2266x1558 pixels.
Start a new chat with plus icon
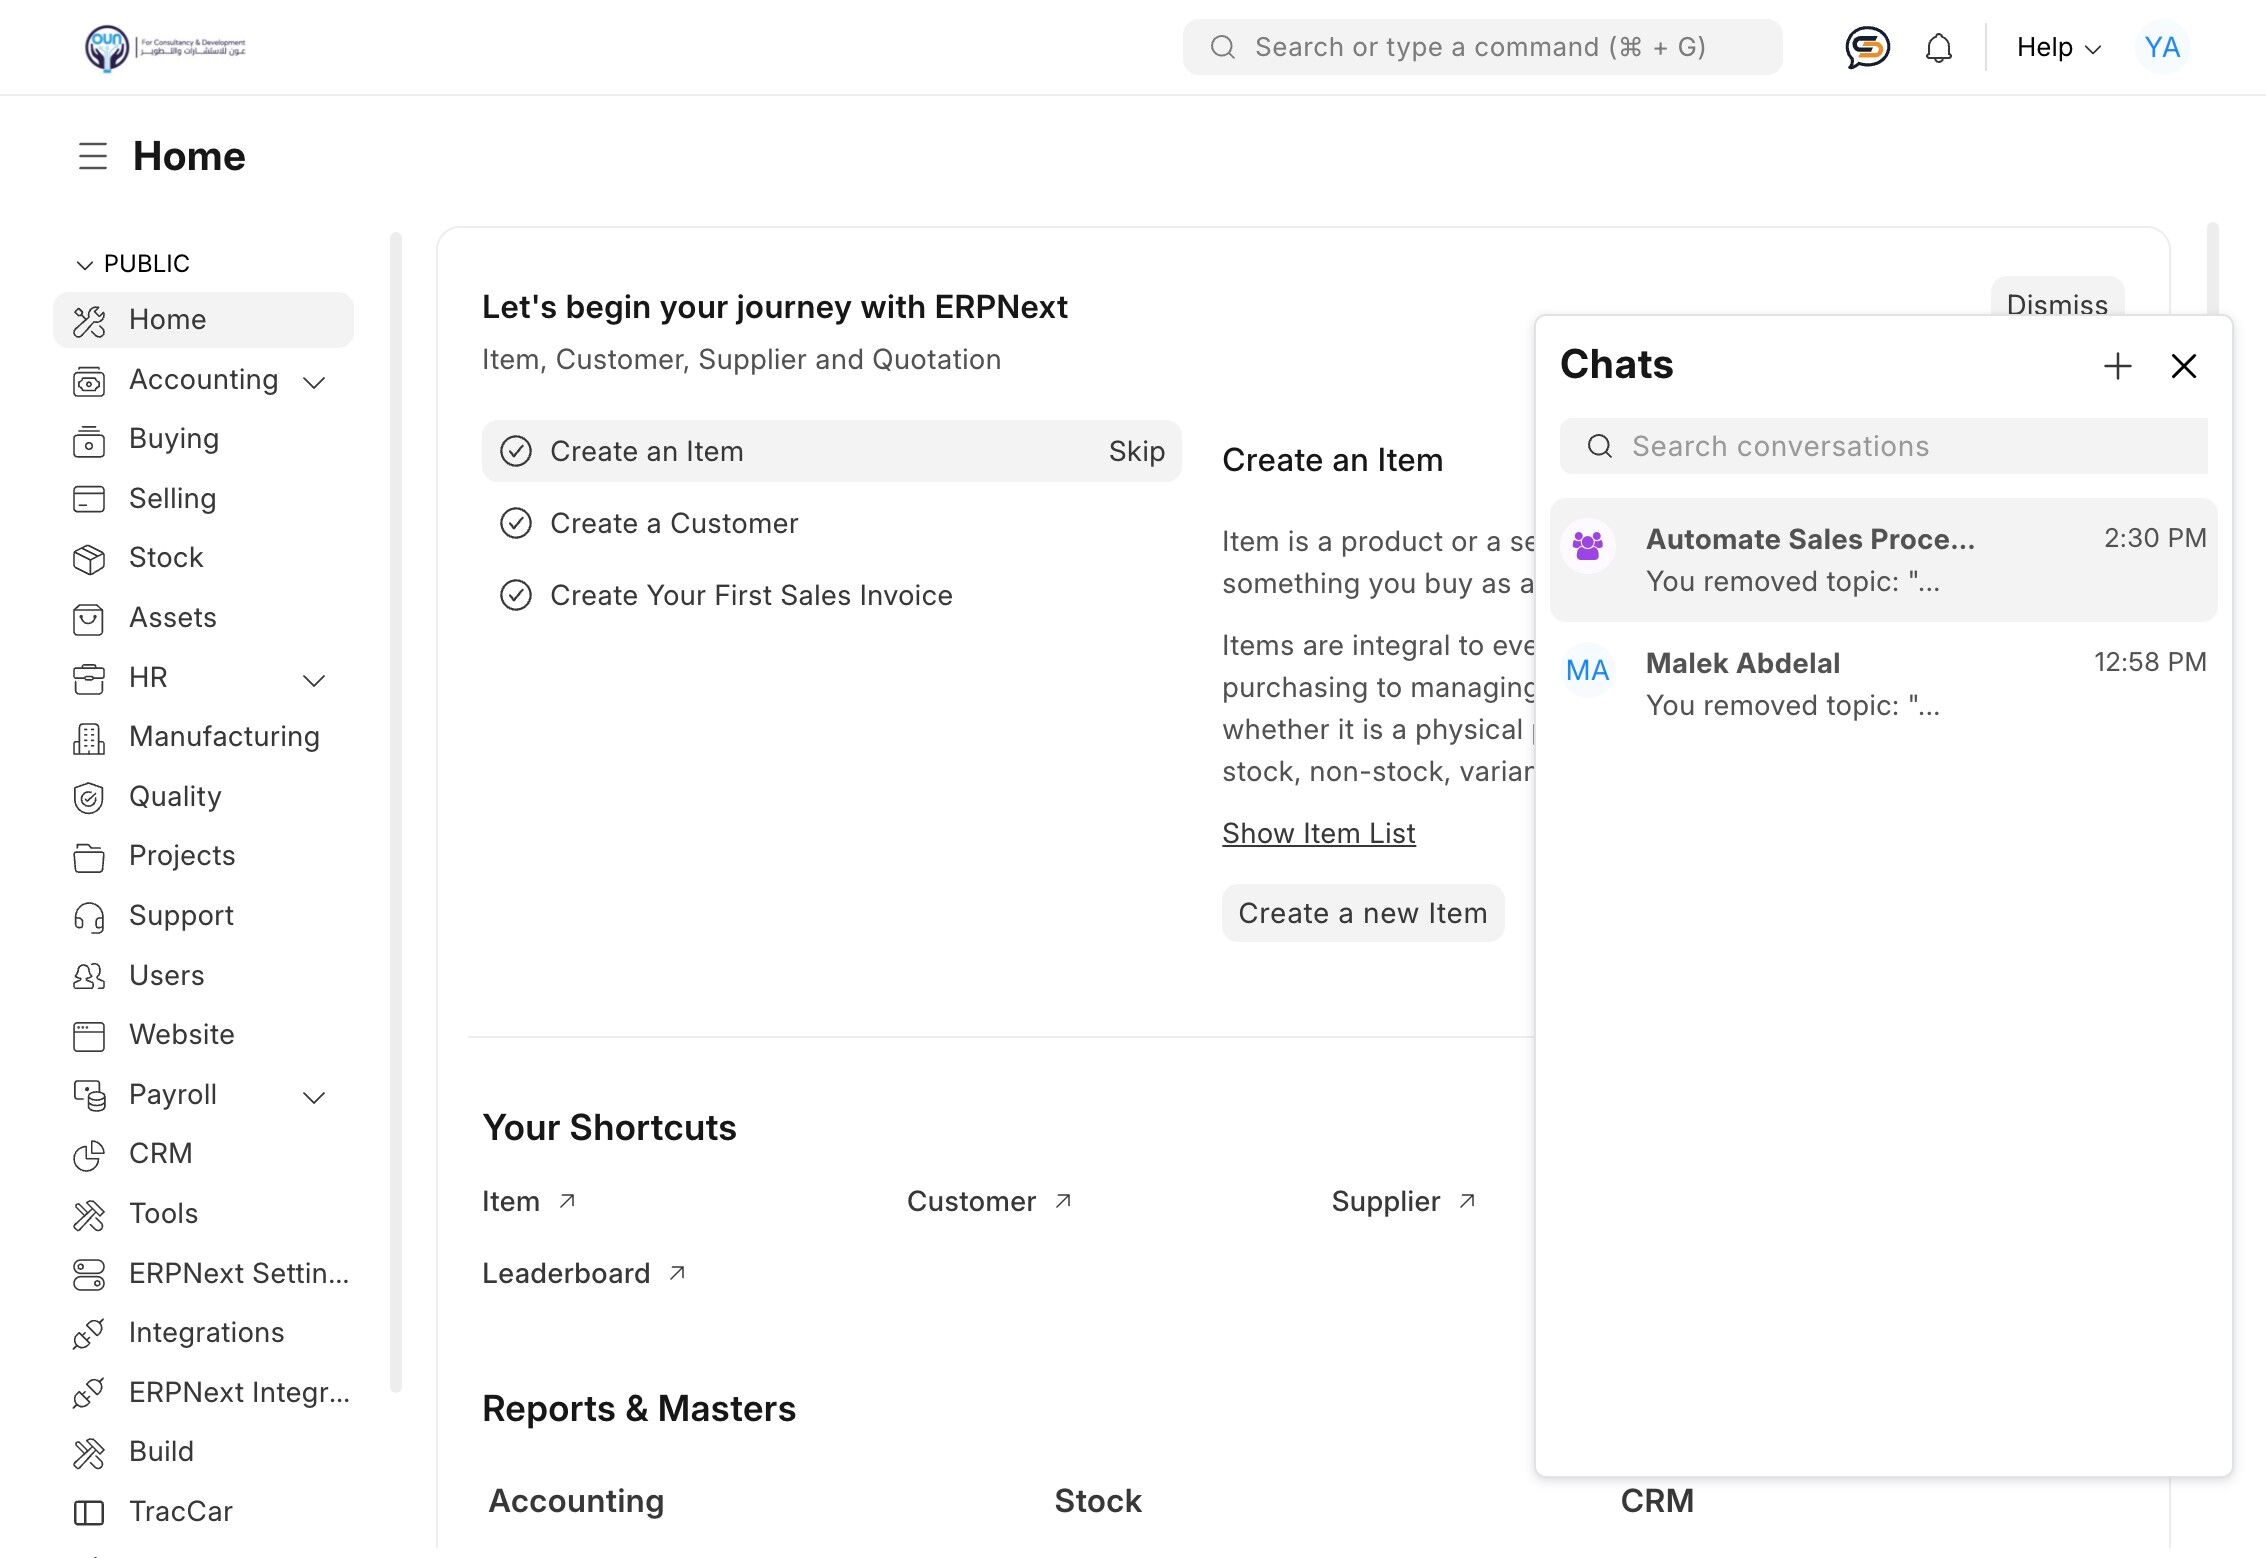pos(2117,366)
